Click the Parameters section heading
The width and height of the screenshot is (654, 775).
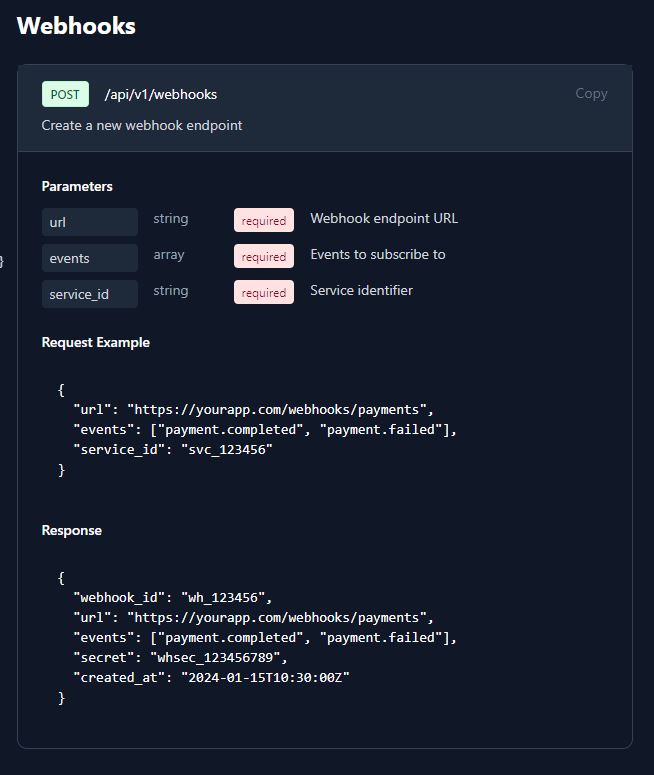pos(77,186)
